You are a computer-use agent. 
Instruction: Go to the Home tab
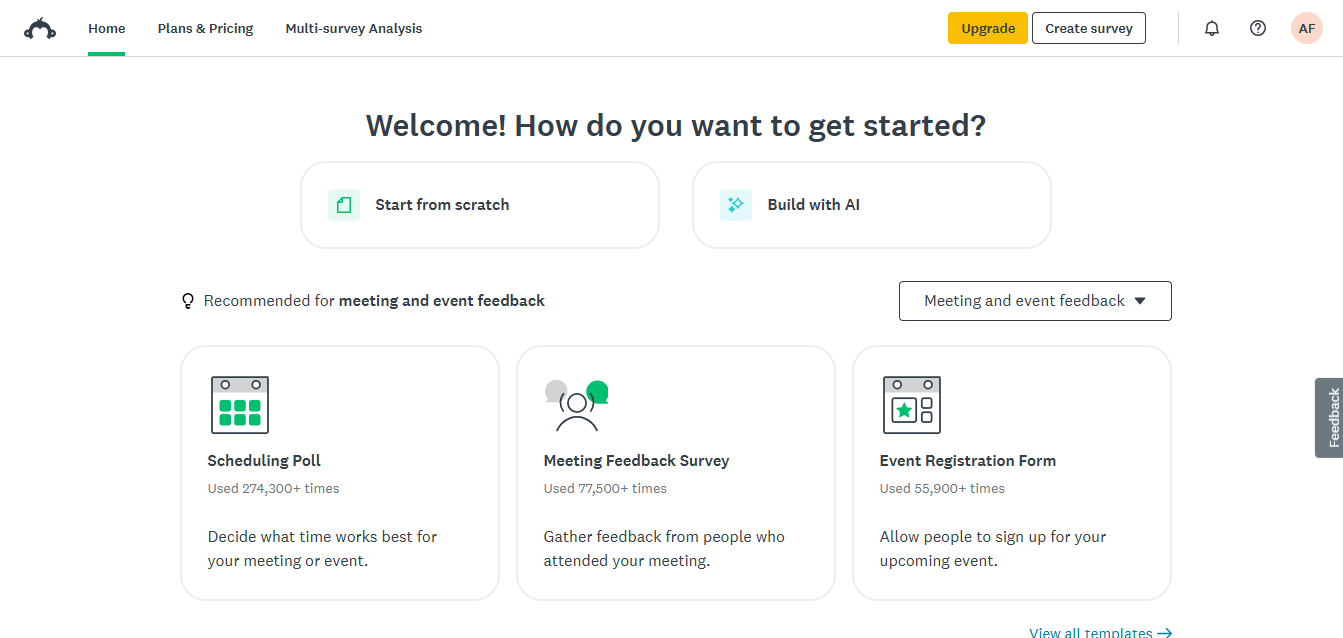click(x=107, y=28)
